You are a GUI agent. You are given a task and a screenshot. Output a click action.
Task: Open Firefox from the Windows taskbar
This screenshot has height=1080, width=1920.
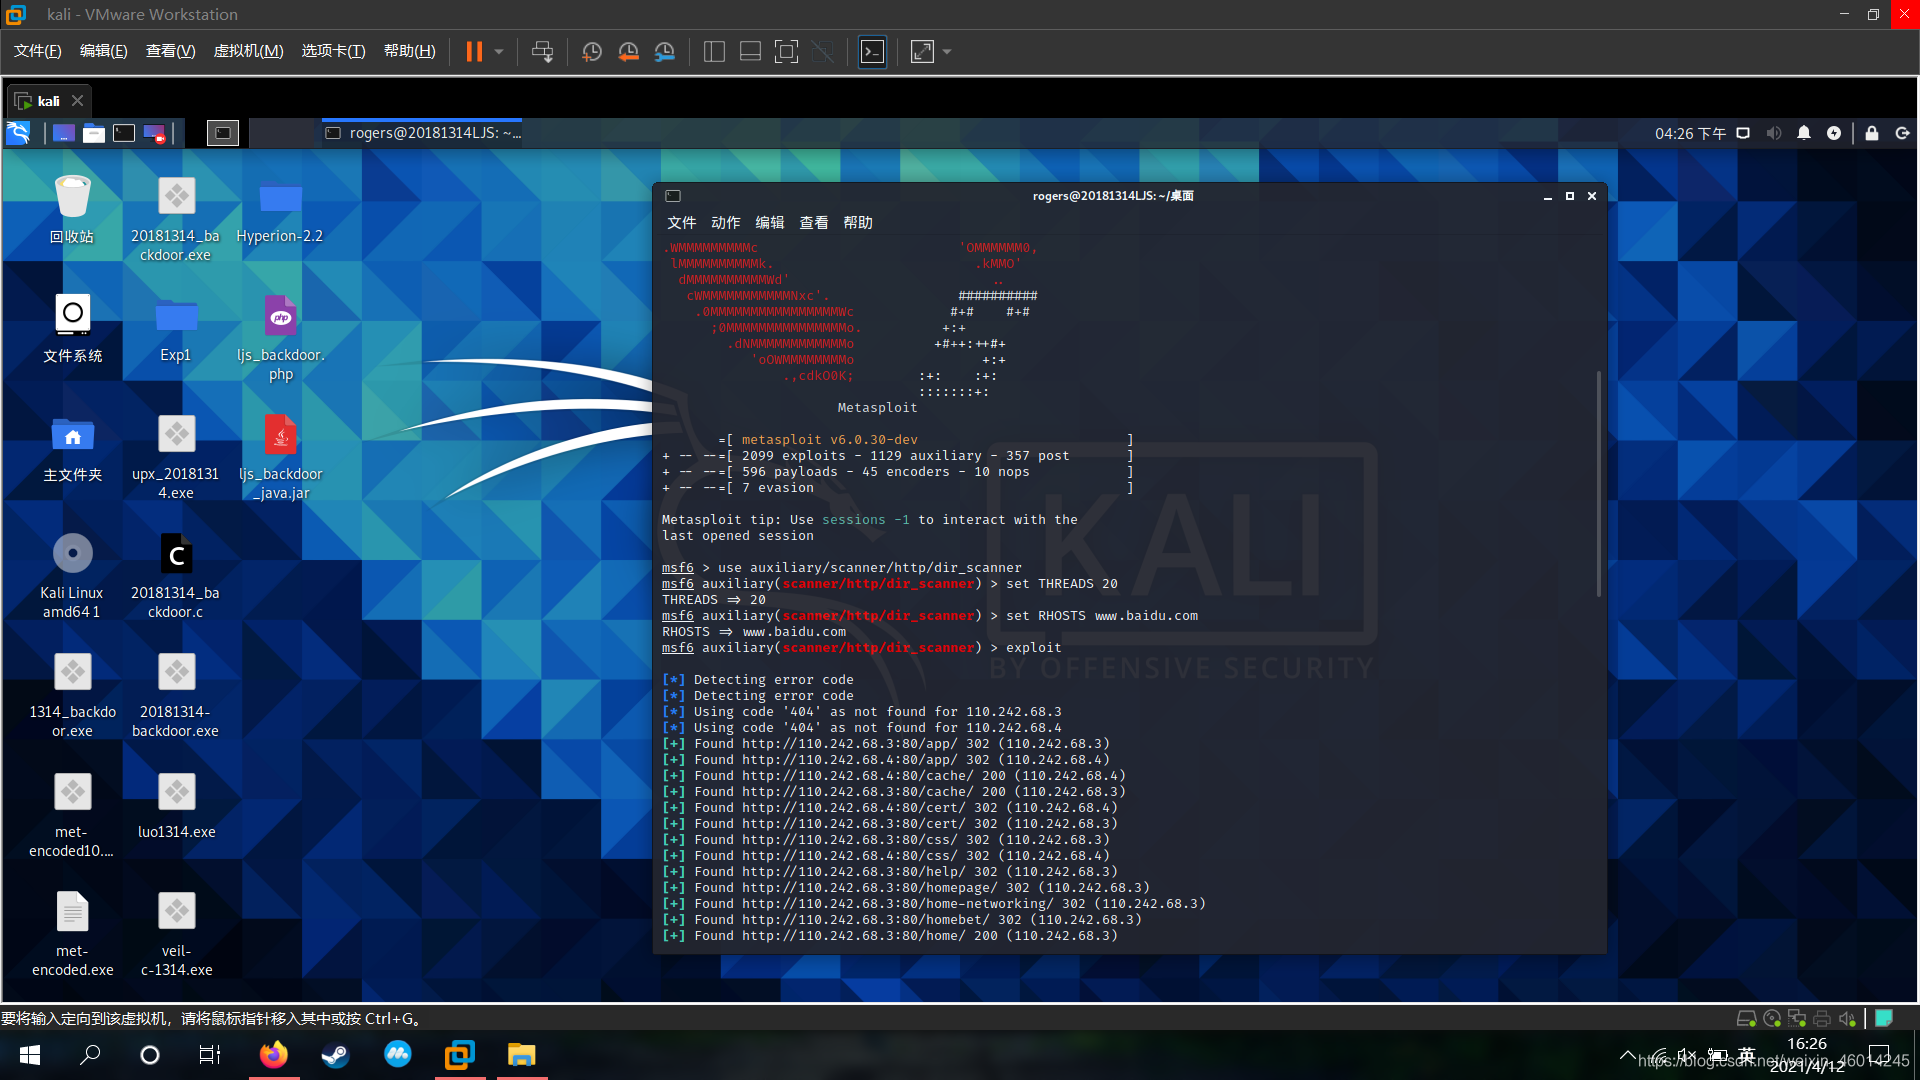pos(273,1055)
